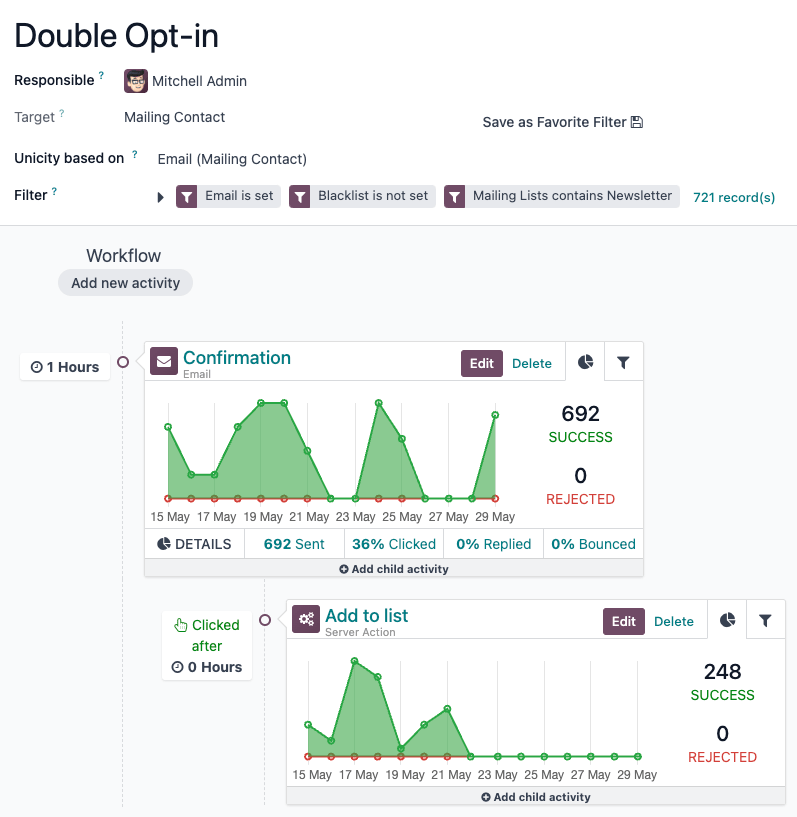Select the Email is set filter tag
Image resolution: width=797 pixels, height=817 pixels.
click(x=227, y=196)
